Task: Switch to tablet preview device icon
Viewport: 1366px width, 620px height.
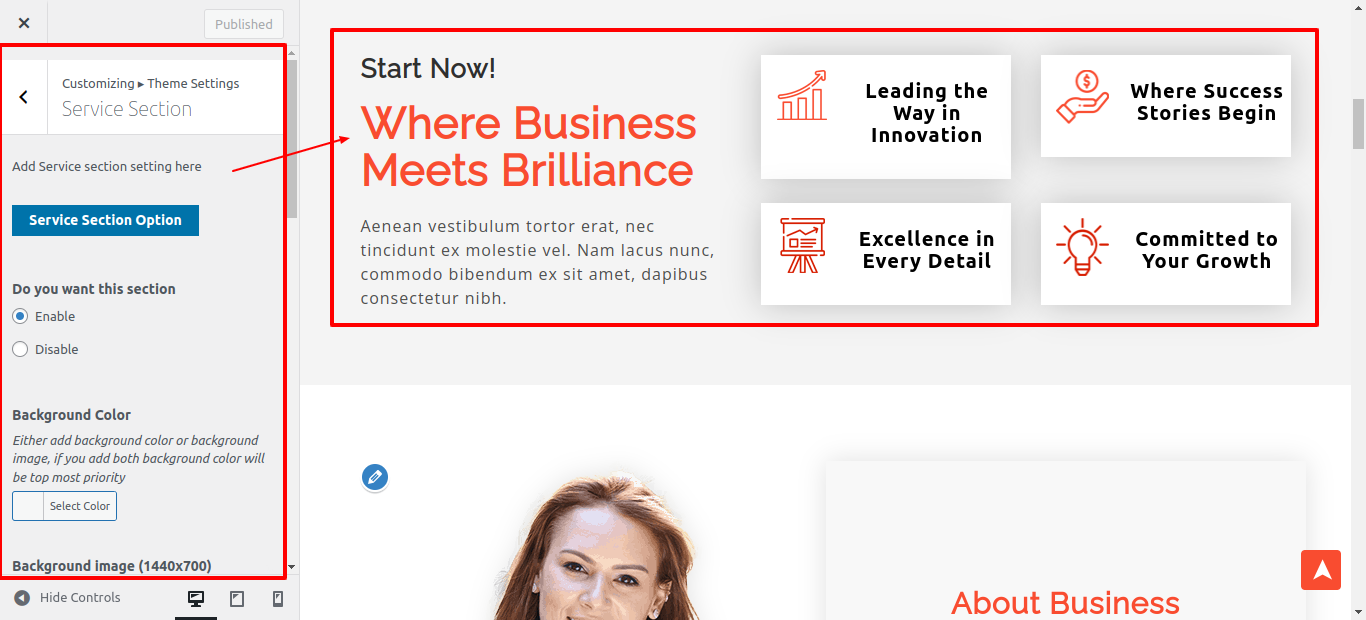Action: click(237, 598)
